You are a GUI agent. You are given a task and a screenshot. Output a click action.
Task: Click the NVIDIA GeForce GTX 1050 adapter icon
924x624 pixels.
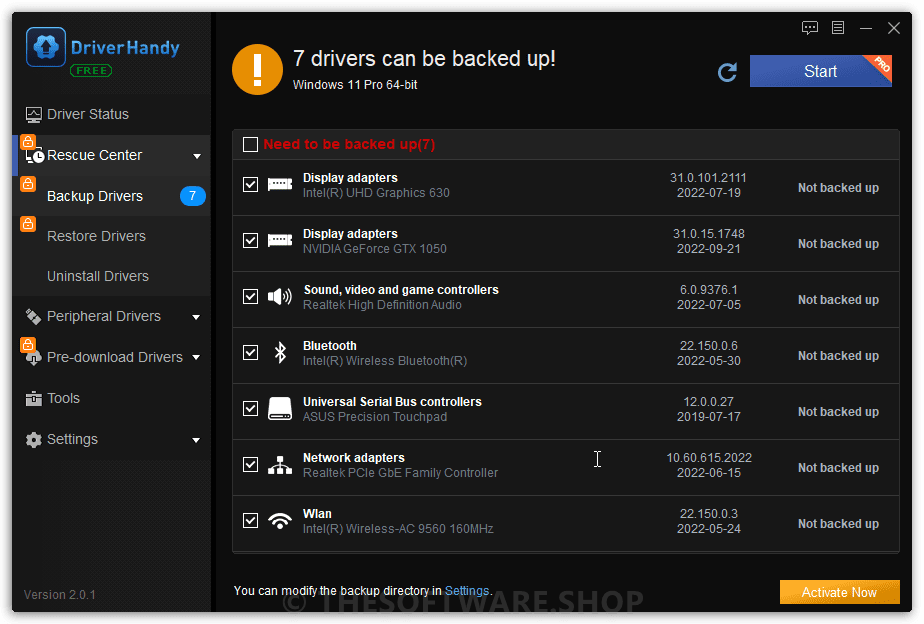280,241
